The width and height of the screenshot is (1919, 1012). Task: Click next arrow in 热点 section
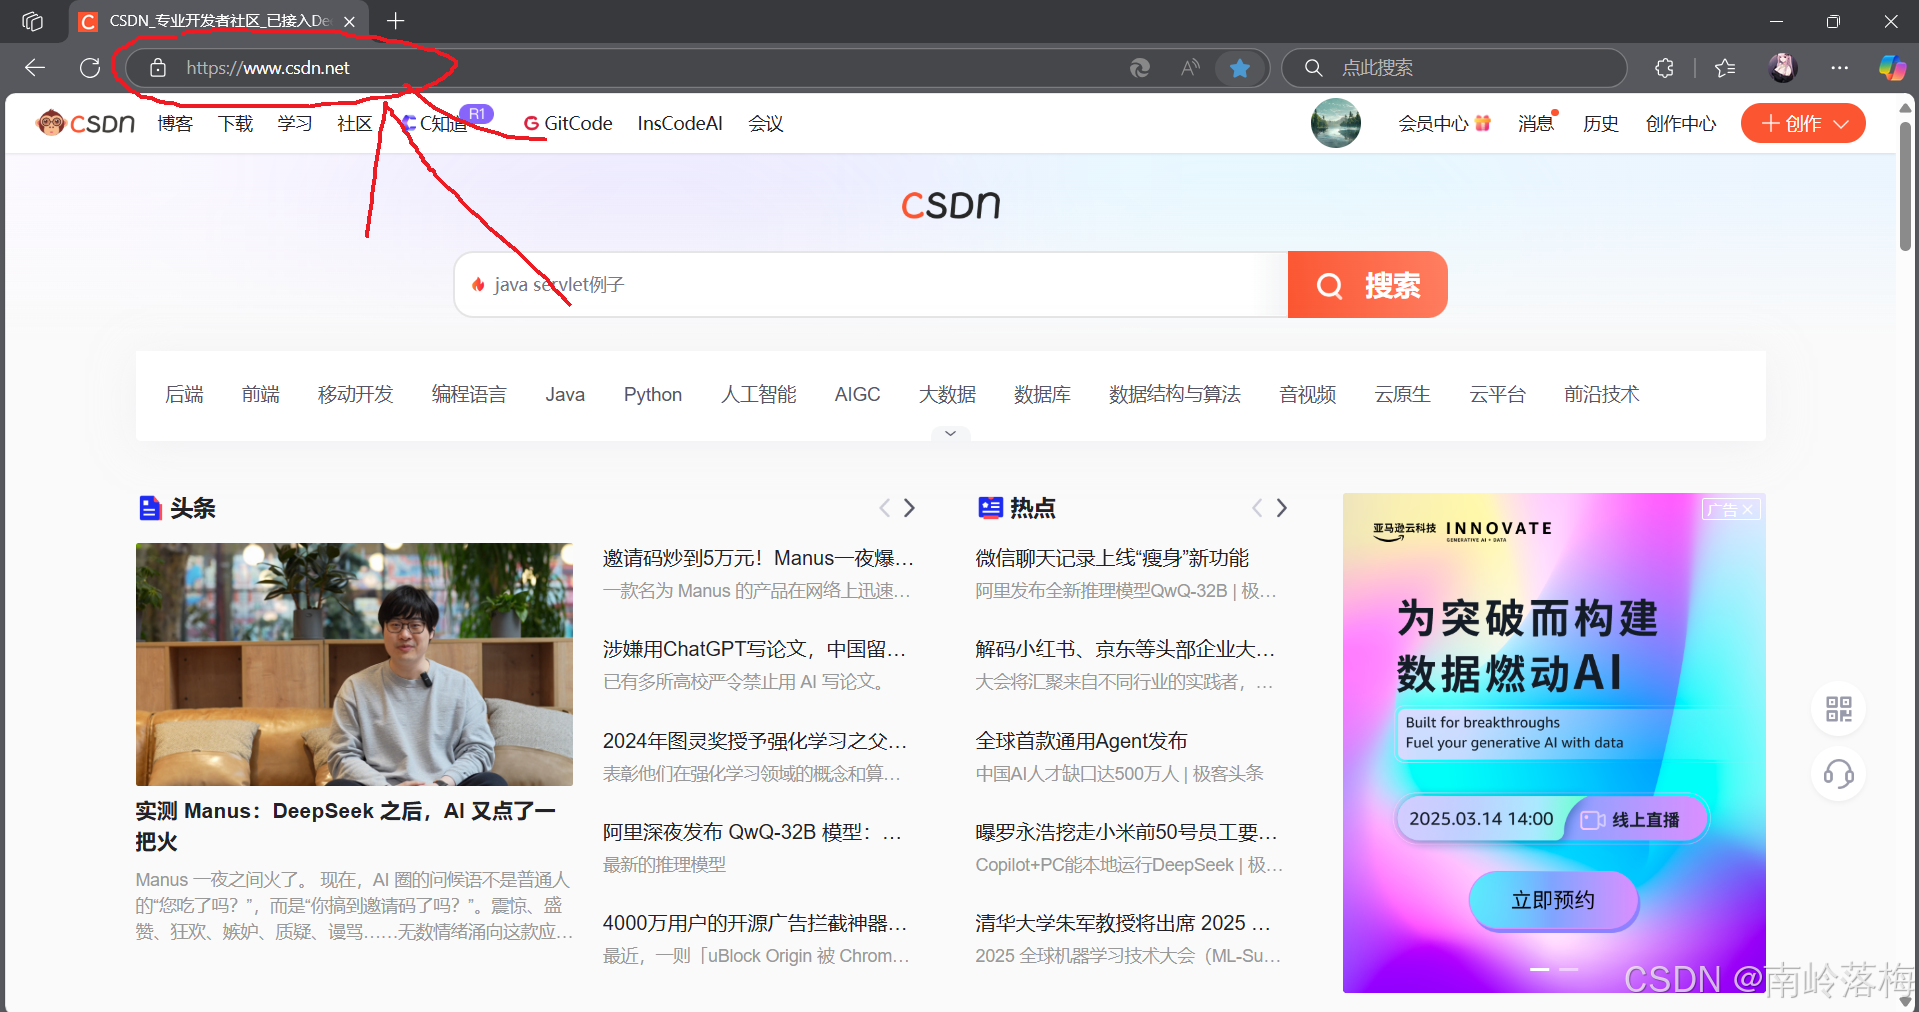[x=1282, y=508]
